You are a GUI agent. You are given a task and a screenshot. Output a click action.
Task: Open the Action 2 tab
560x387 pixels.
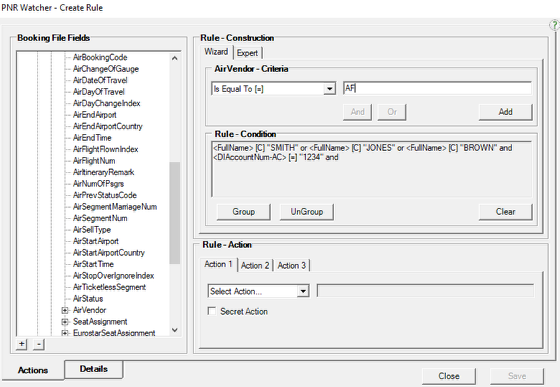click(x=255, y=266)
